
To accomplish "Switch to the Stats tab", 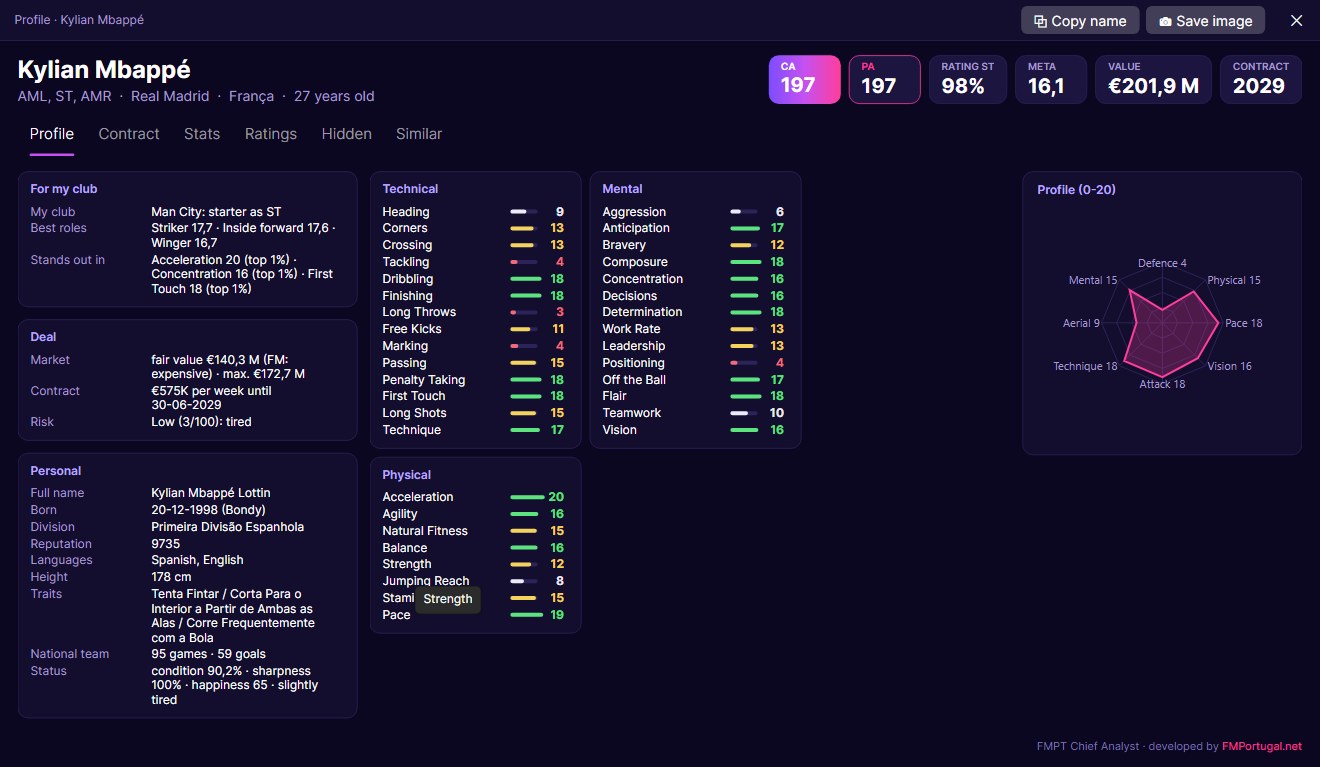I will click(x=202, y=134).
